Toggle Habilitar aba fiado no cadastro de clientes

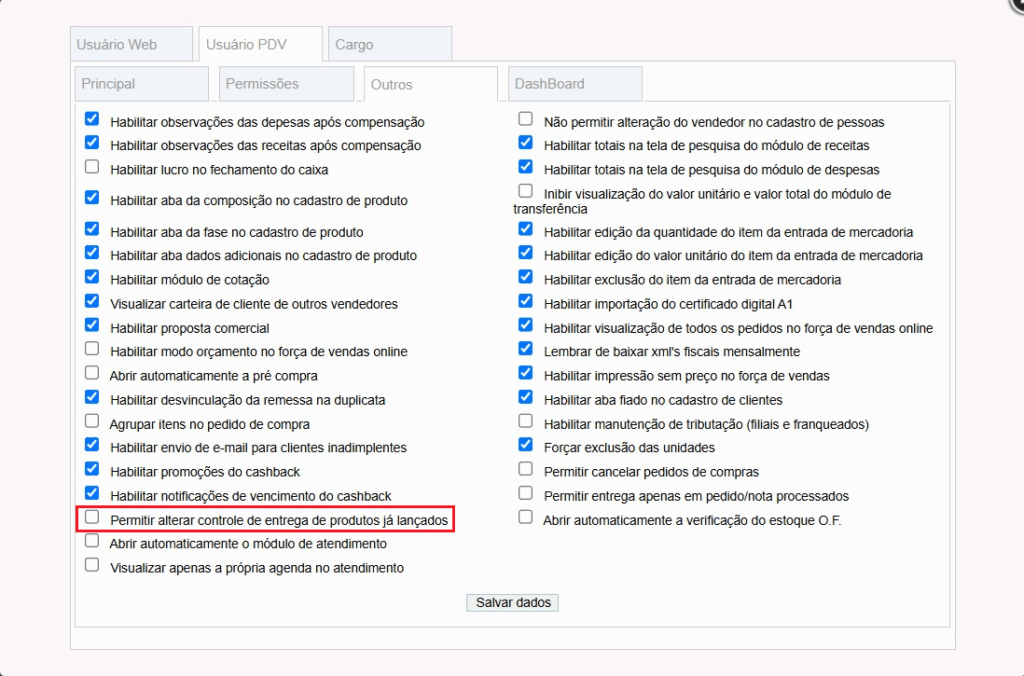coord(526,396)
